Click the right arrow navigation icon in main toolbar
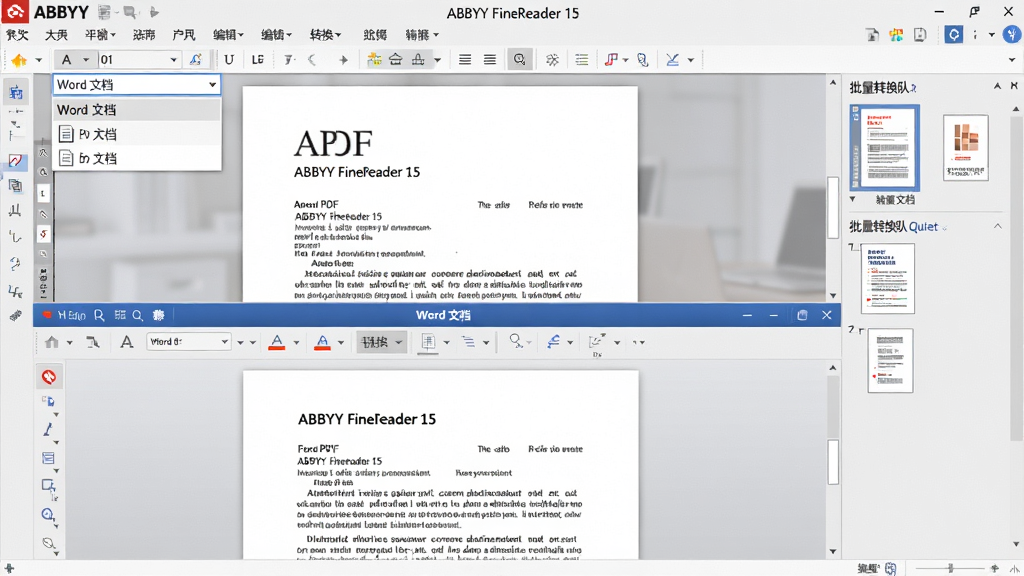Image resolution: width=1024 pixels, height=576 pixels. pos(343,60)
